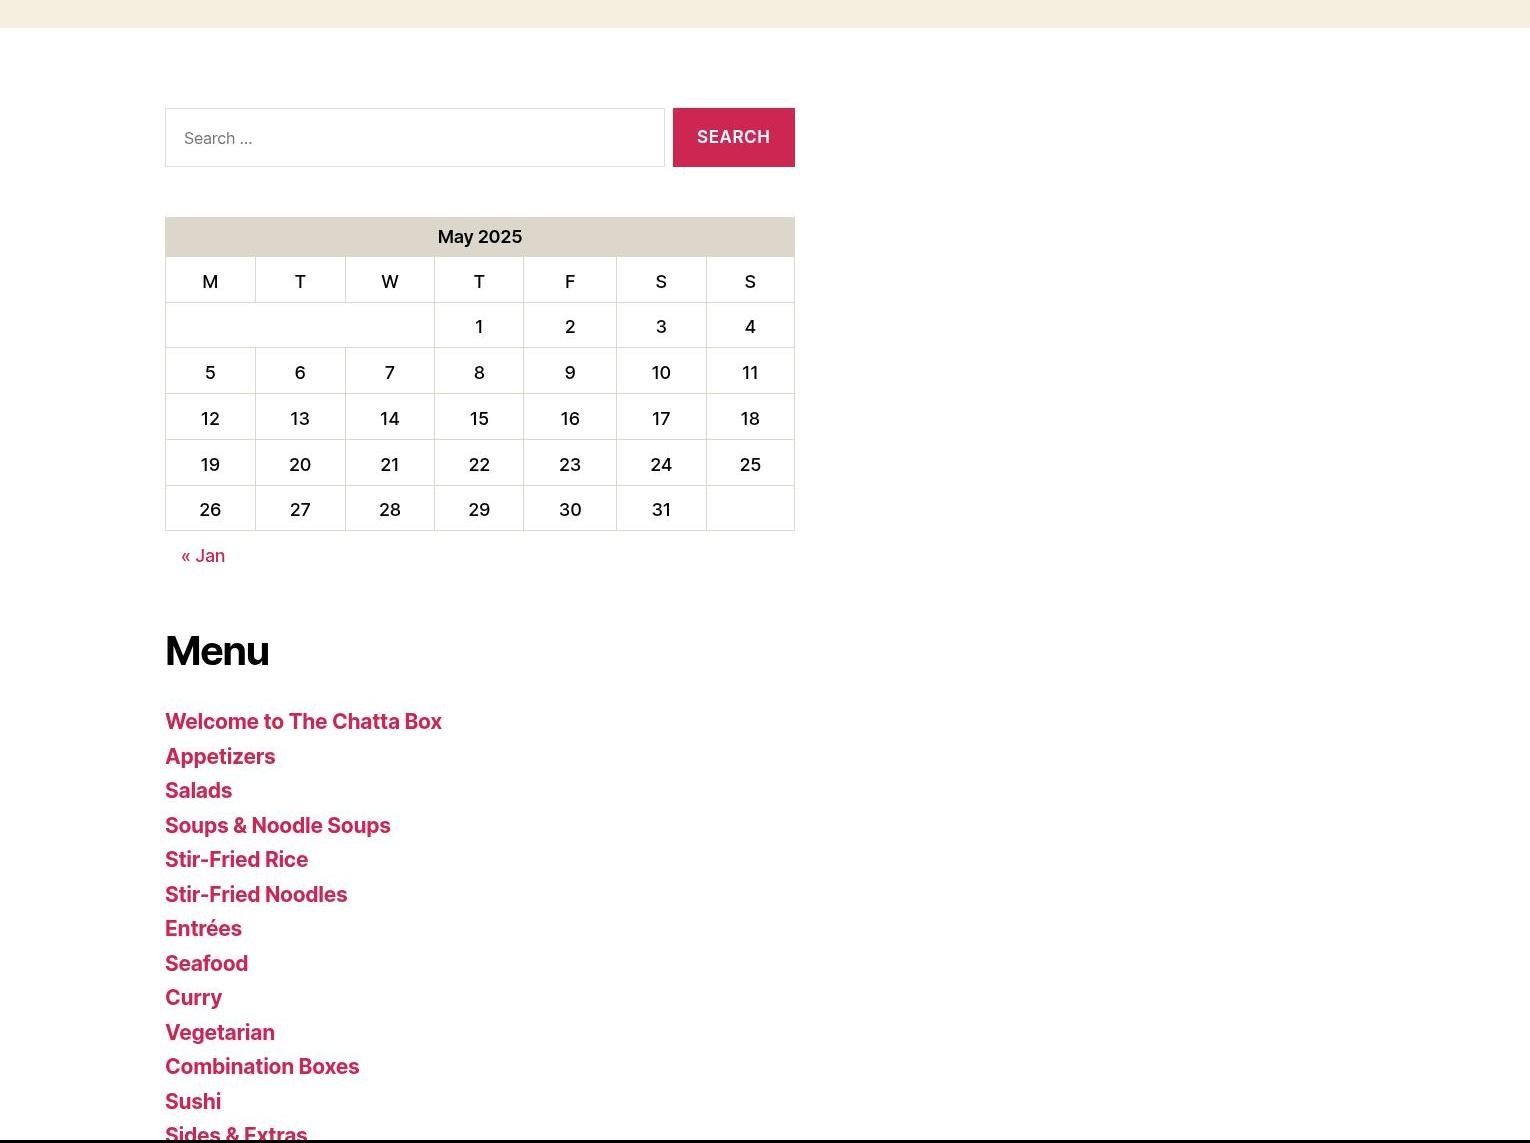Open the Combination Boxes link
Viewport: 1530px width, 1143px height.
(262, 1067)
